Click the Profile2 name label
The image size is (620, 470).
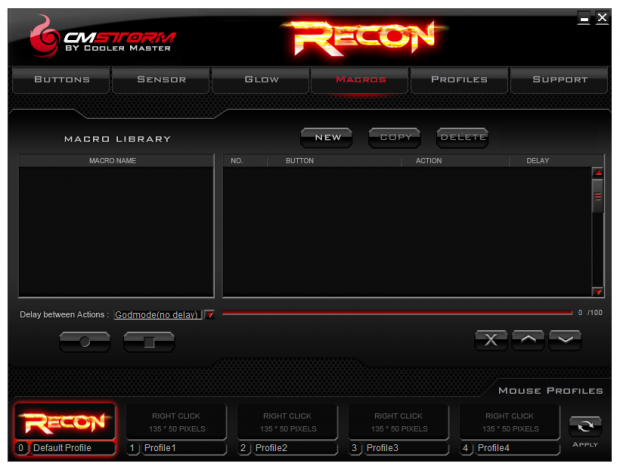(x=295, y=448)
